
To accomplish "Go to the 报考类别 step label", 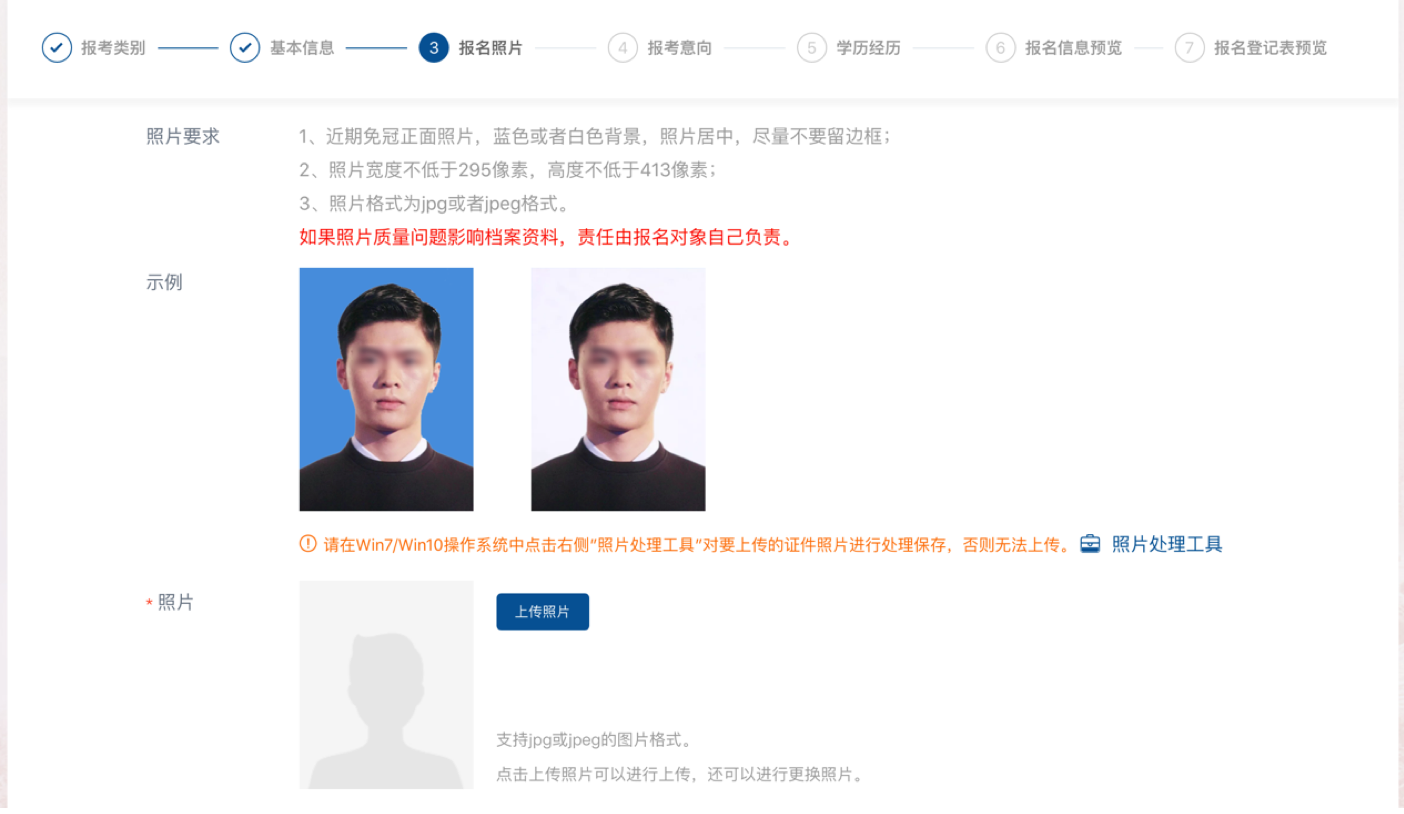I will point(113,48).
